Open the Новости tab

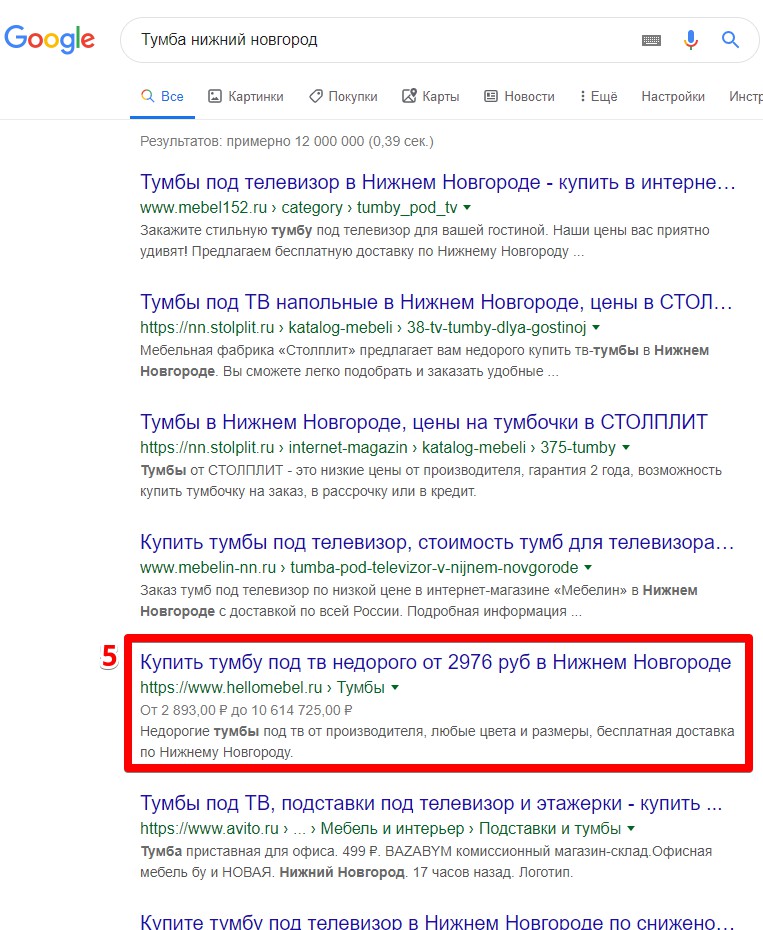[519, 96]
